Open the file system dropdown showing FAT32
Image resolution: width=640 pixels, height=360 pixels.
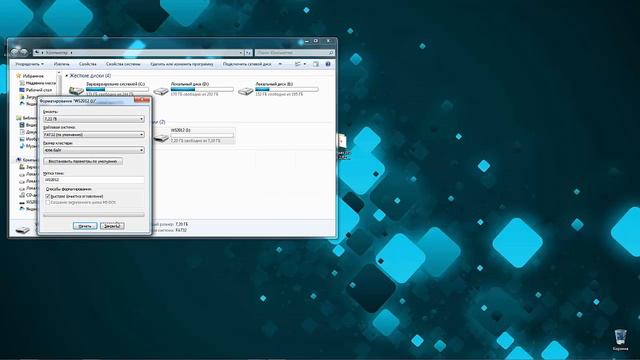coord(93,134)
